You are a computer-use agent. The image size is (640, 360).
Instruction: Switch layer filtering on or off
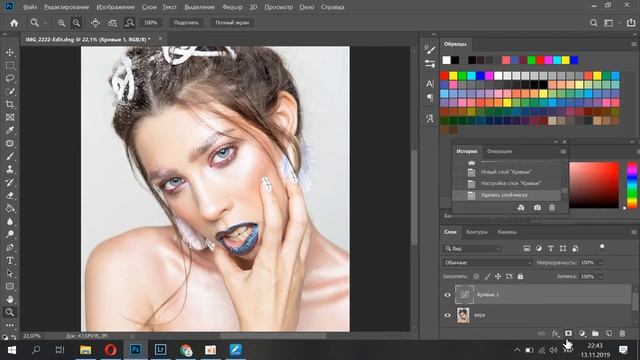[x=602, y=247]
